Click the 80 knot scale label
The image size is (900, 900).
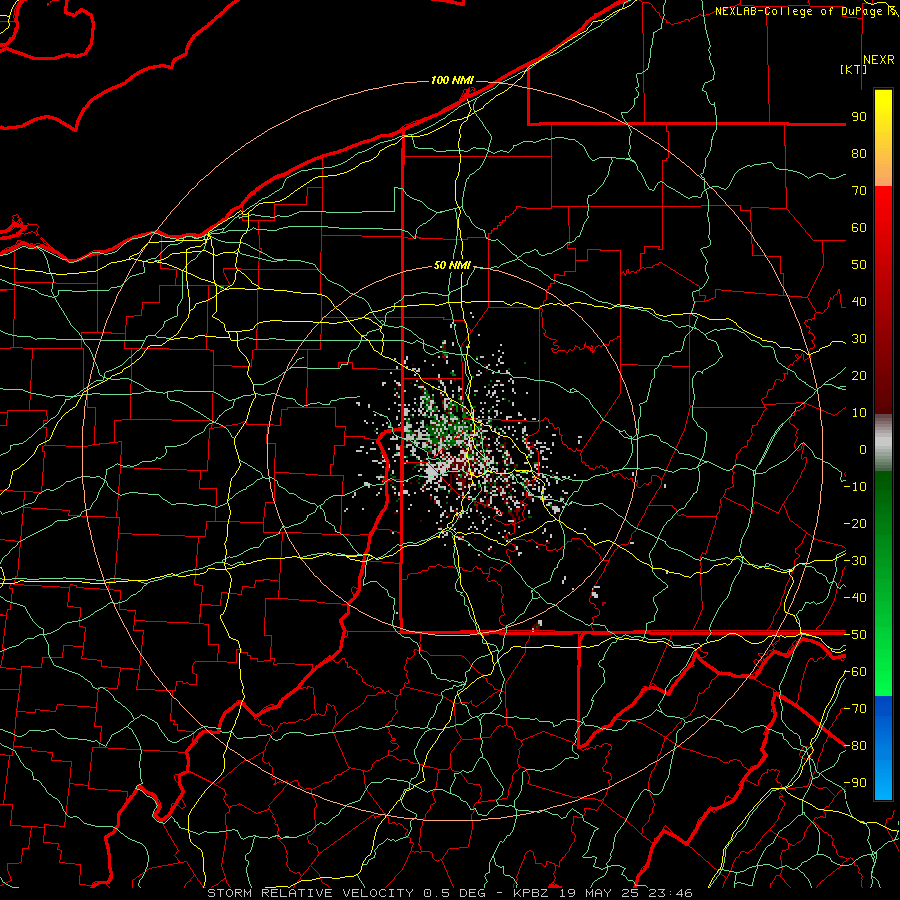click(859, 154)
